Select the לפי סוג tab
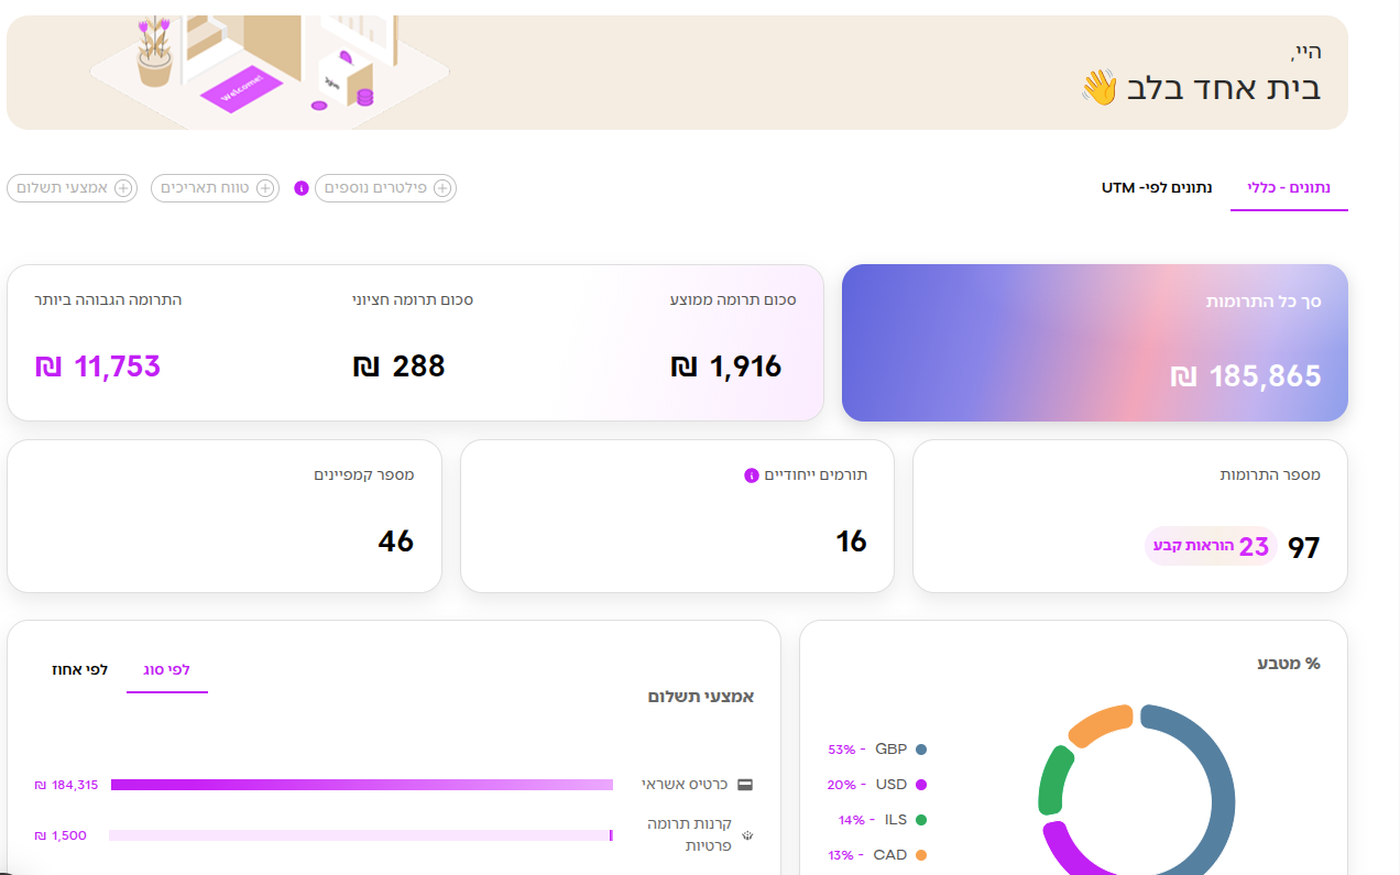This screenshot has width=1400, height=875. click(167, 670)
